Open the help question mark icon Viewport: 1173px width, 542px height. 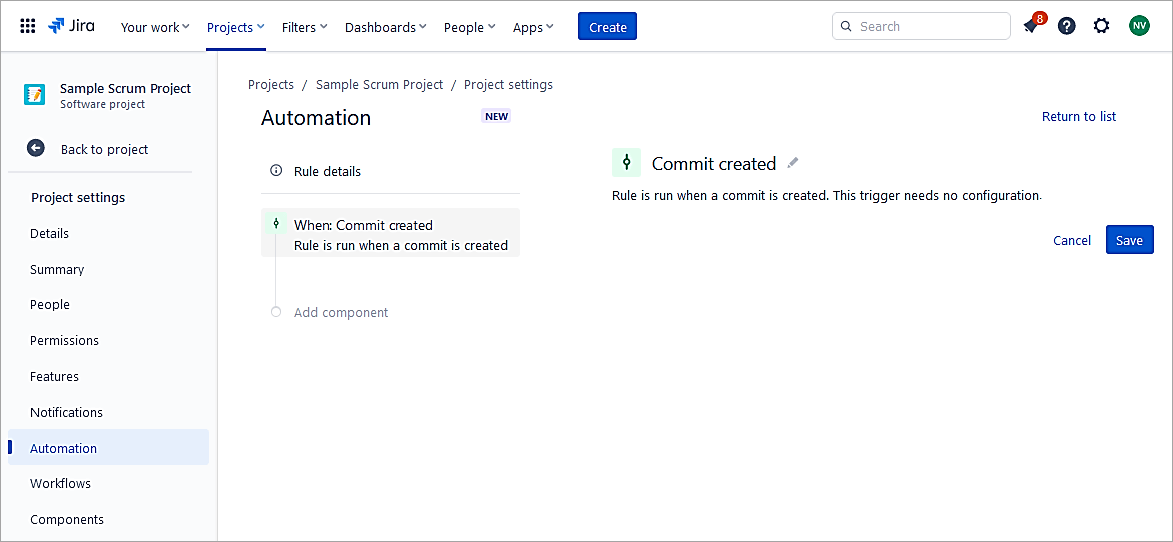[1067, 27]
